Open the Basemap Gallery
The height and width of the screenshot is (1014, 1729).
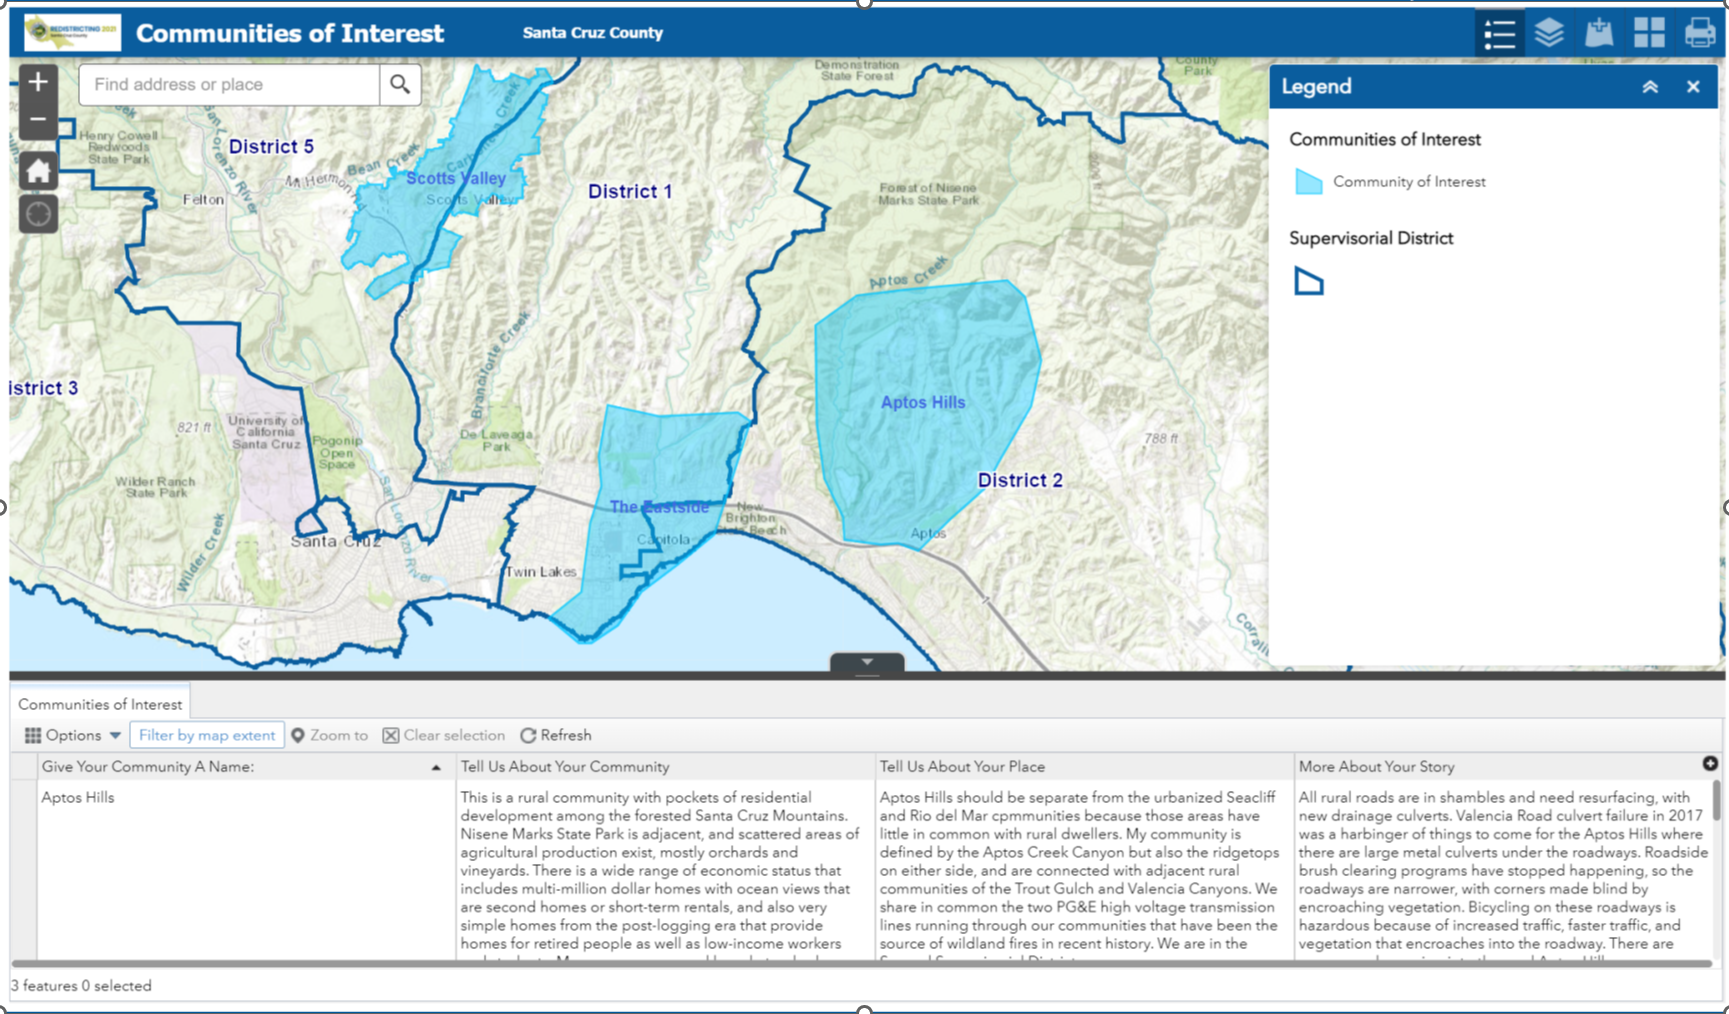pos(1649,32)
